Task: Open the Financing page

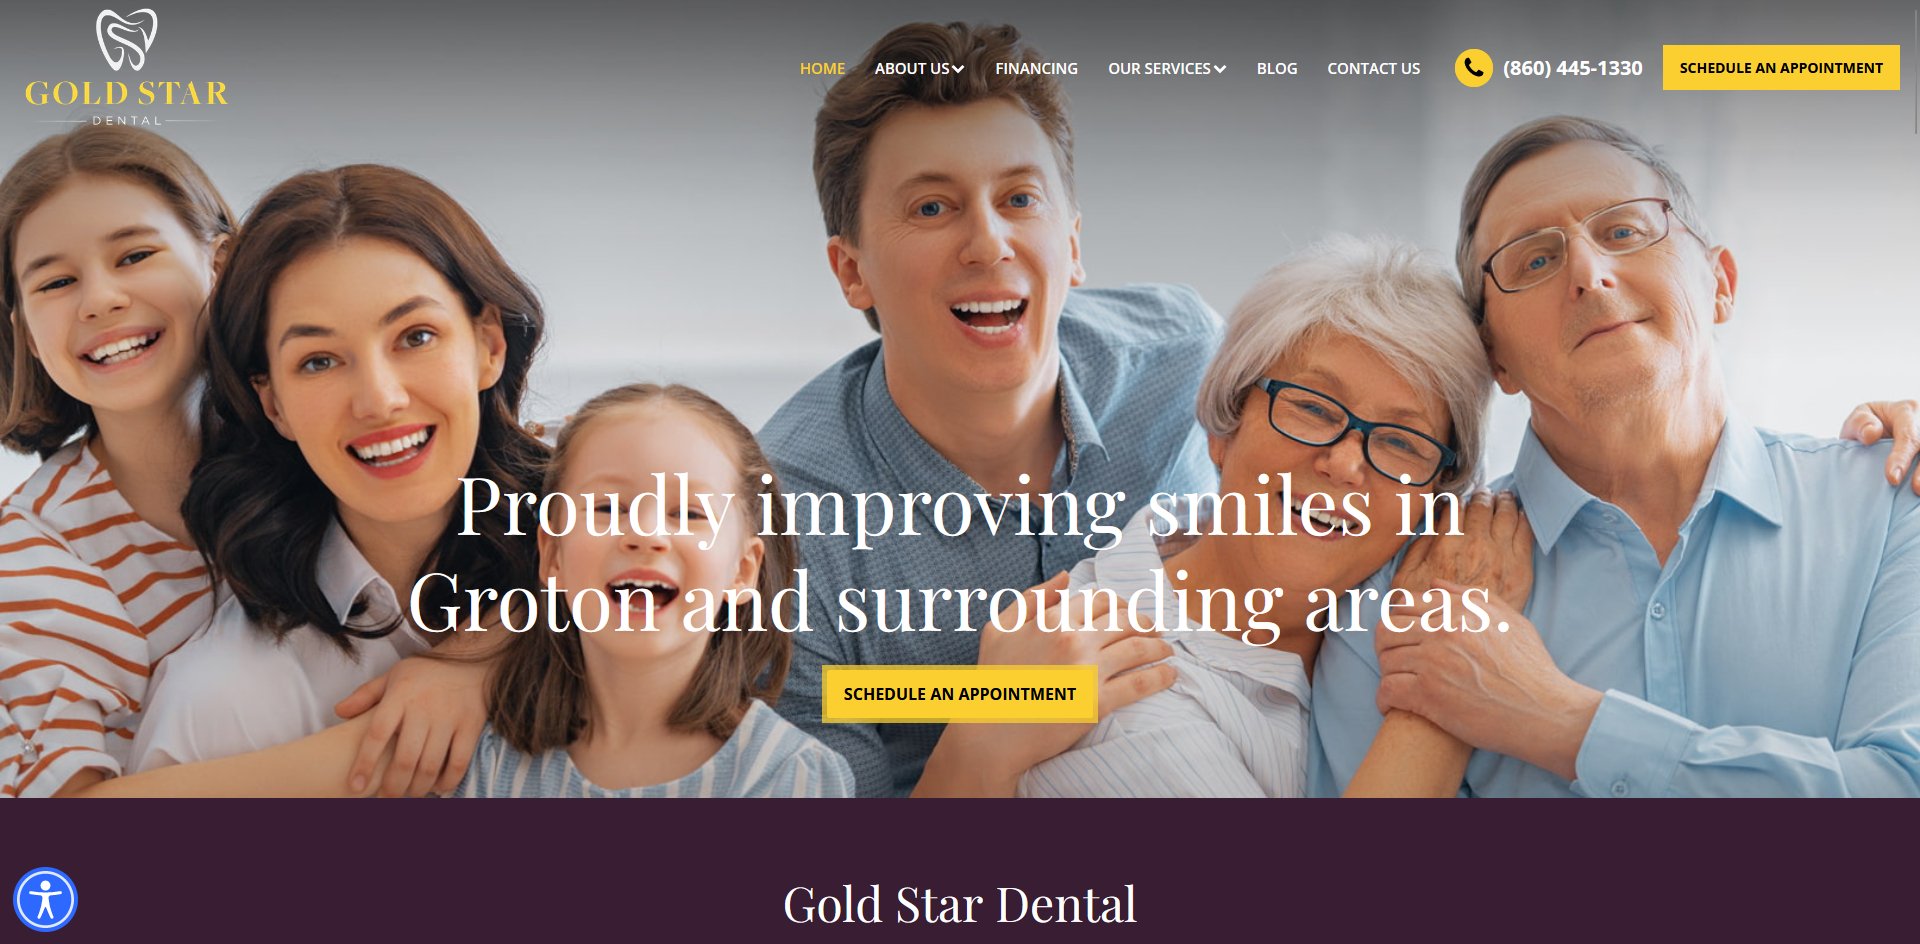Action: (1036, 68)
